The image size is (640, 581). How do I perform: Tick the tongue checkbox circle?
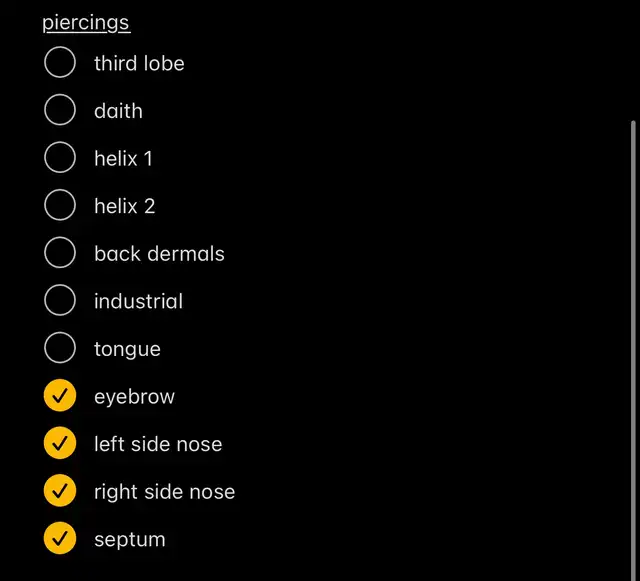pyautogui.click(x=60, y=347)
